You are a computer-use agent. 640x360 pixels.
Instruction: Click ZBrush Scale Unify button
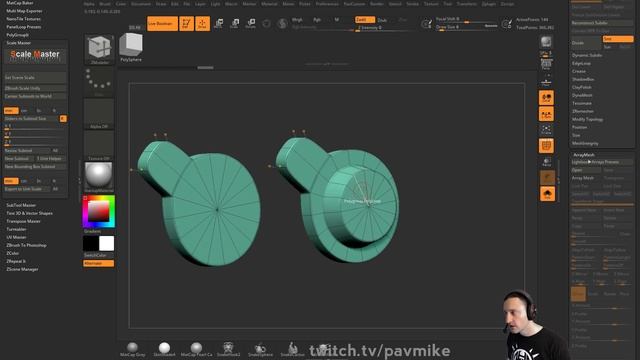pyautogui.click(x=35, y=88)
